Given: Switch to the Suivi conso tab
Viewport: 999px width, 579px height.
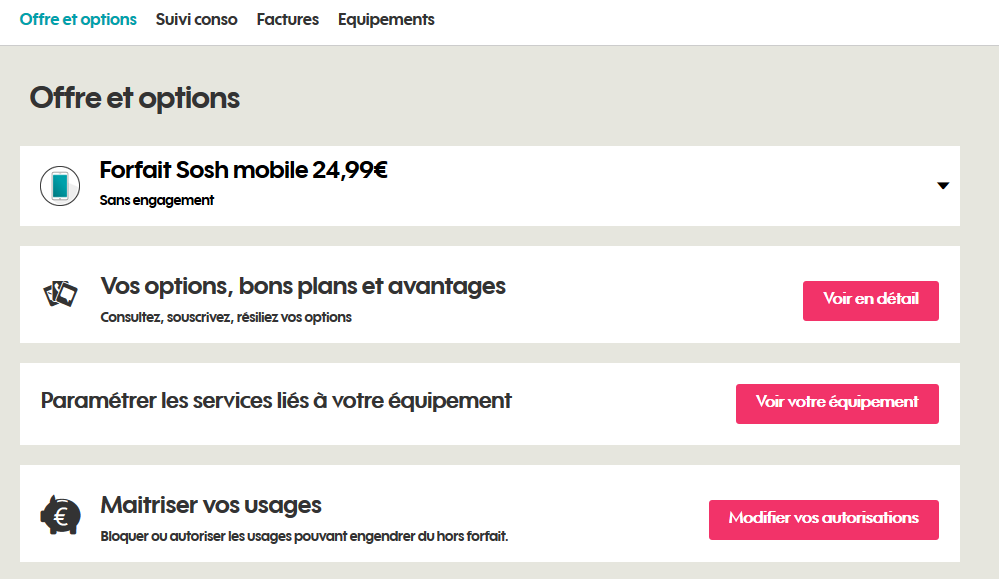Looking at the screenshot, I should 196,19.
